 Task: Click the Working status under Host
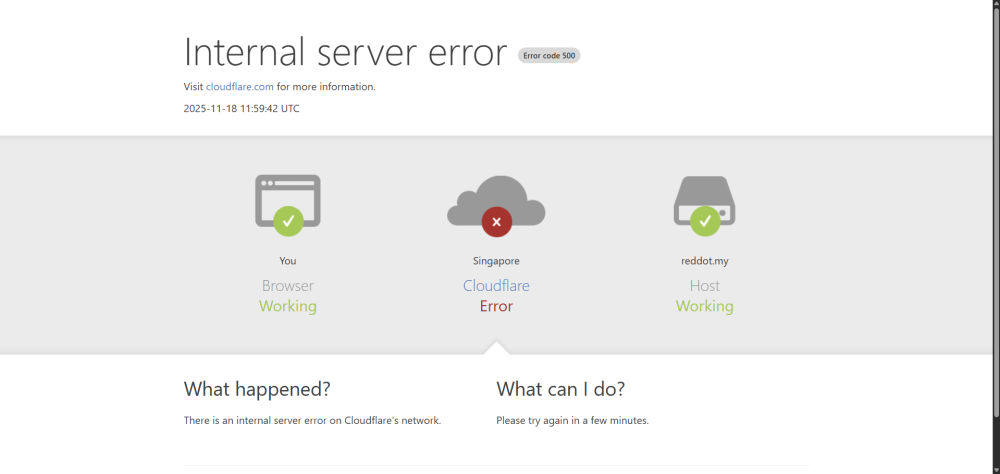pos(705,306)
